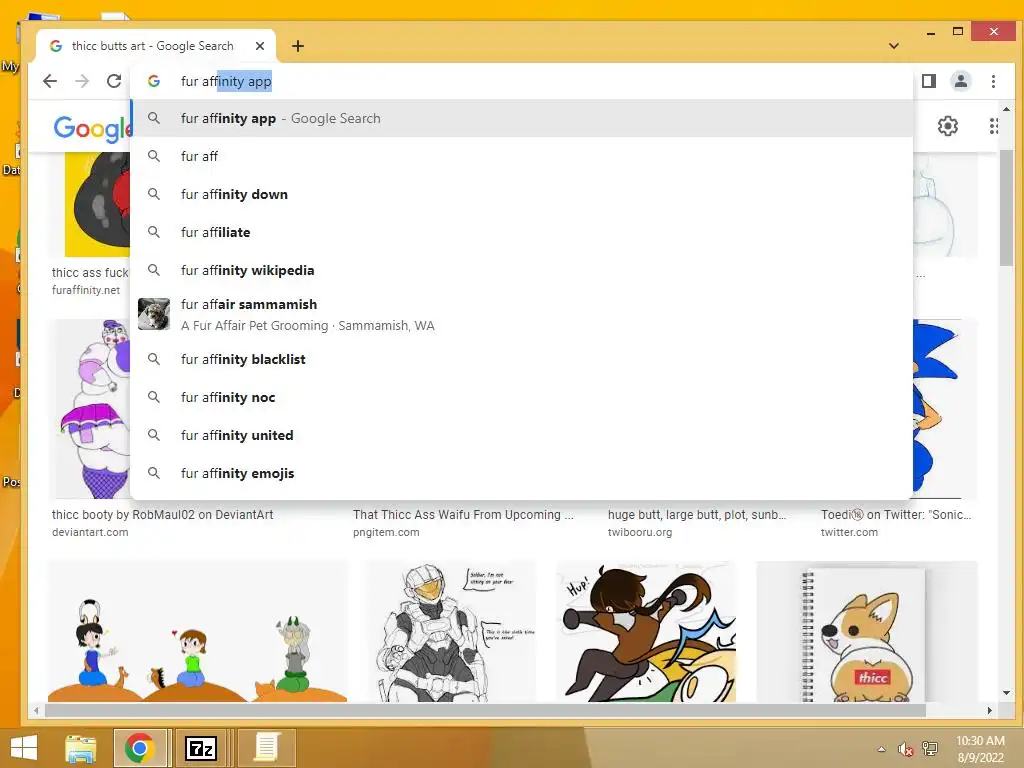Viewport: 1024px width, 768px height.
Task: Click the Google icon in the address bar
Action: click(x=154, y=81)
